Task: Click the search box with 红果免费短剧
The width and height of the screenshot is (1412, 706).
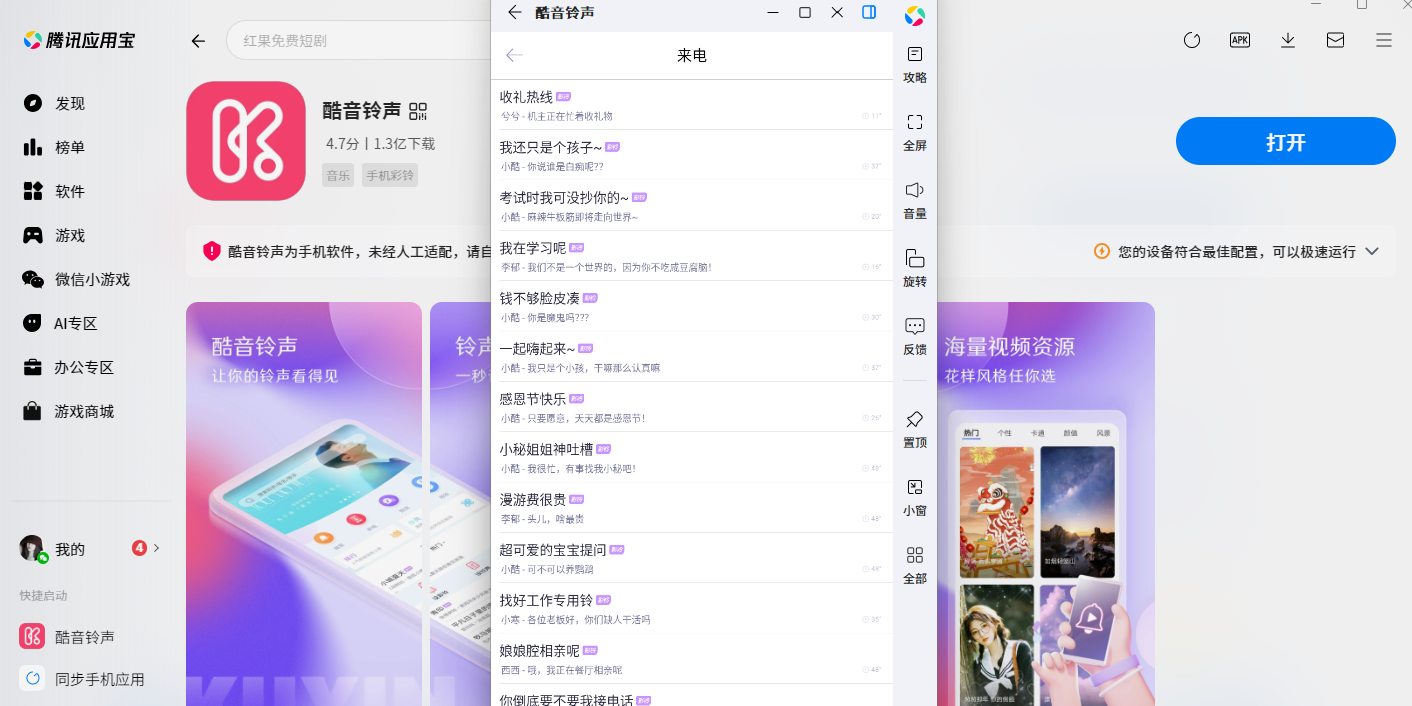Action: [x=360, y=41]
